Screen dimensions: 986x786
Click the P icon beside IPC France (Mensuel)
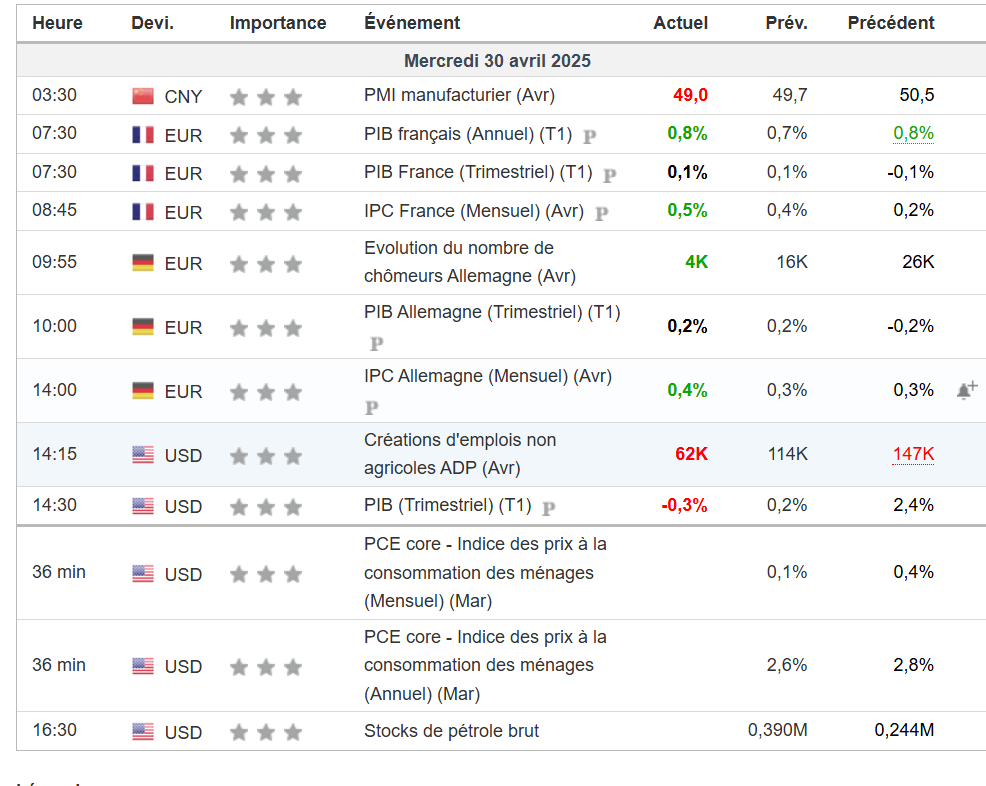(602, 212)
